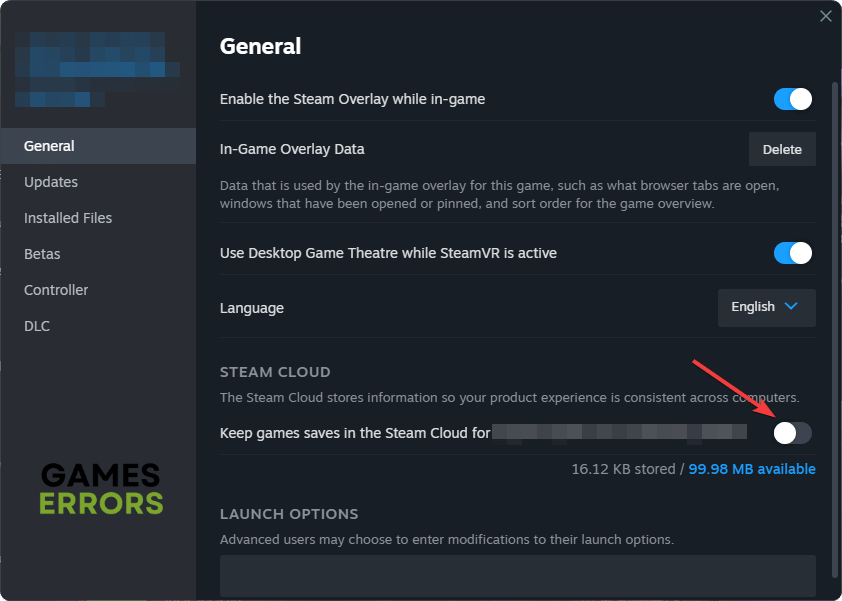Select the General settings tab

pos(50,146)
